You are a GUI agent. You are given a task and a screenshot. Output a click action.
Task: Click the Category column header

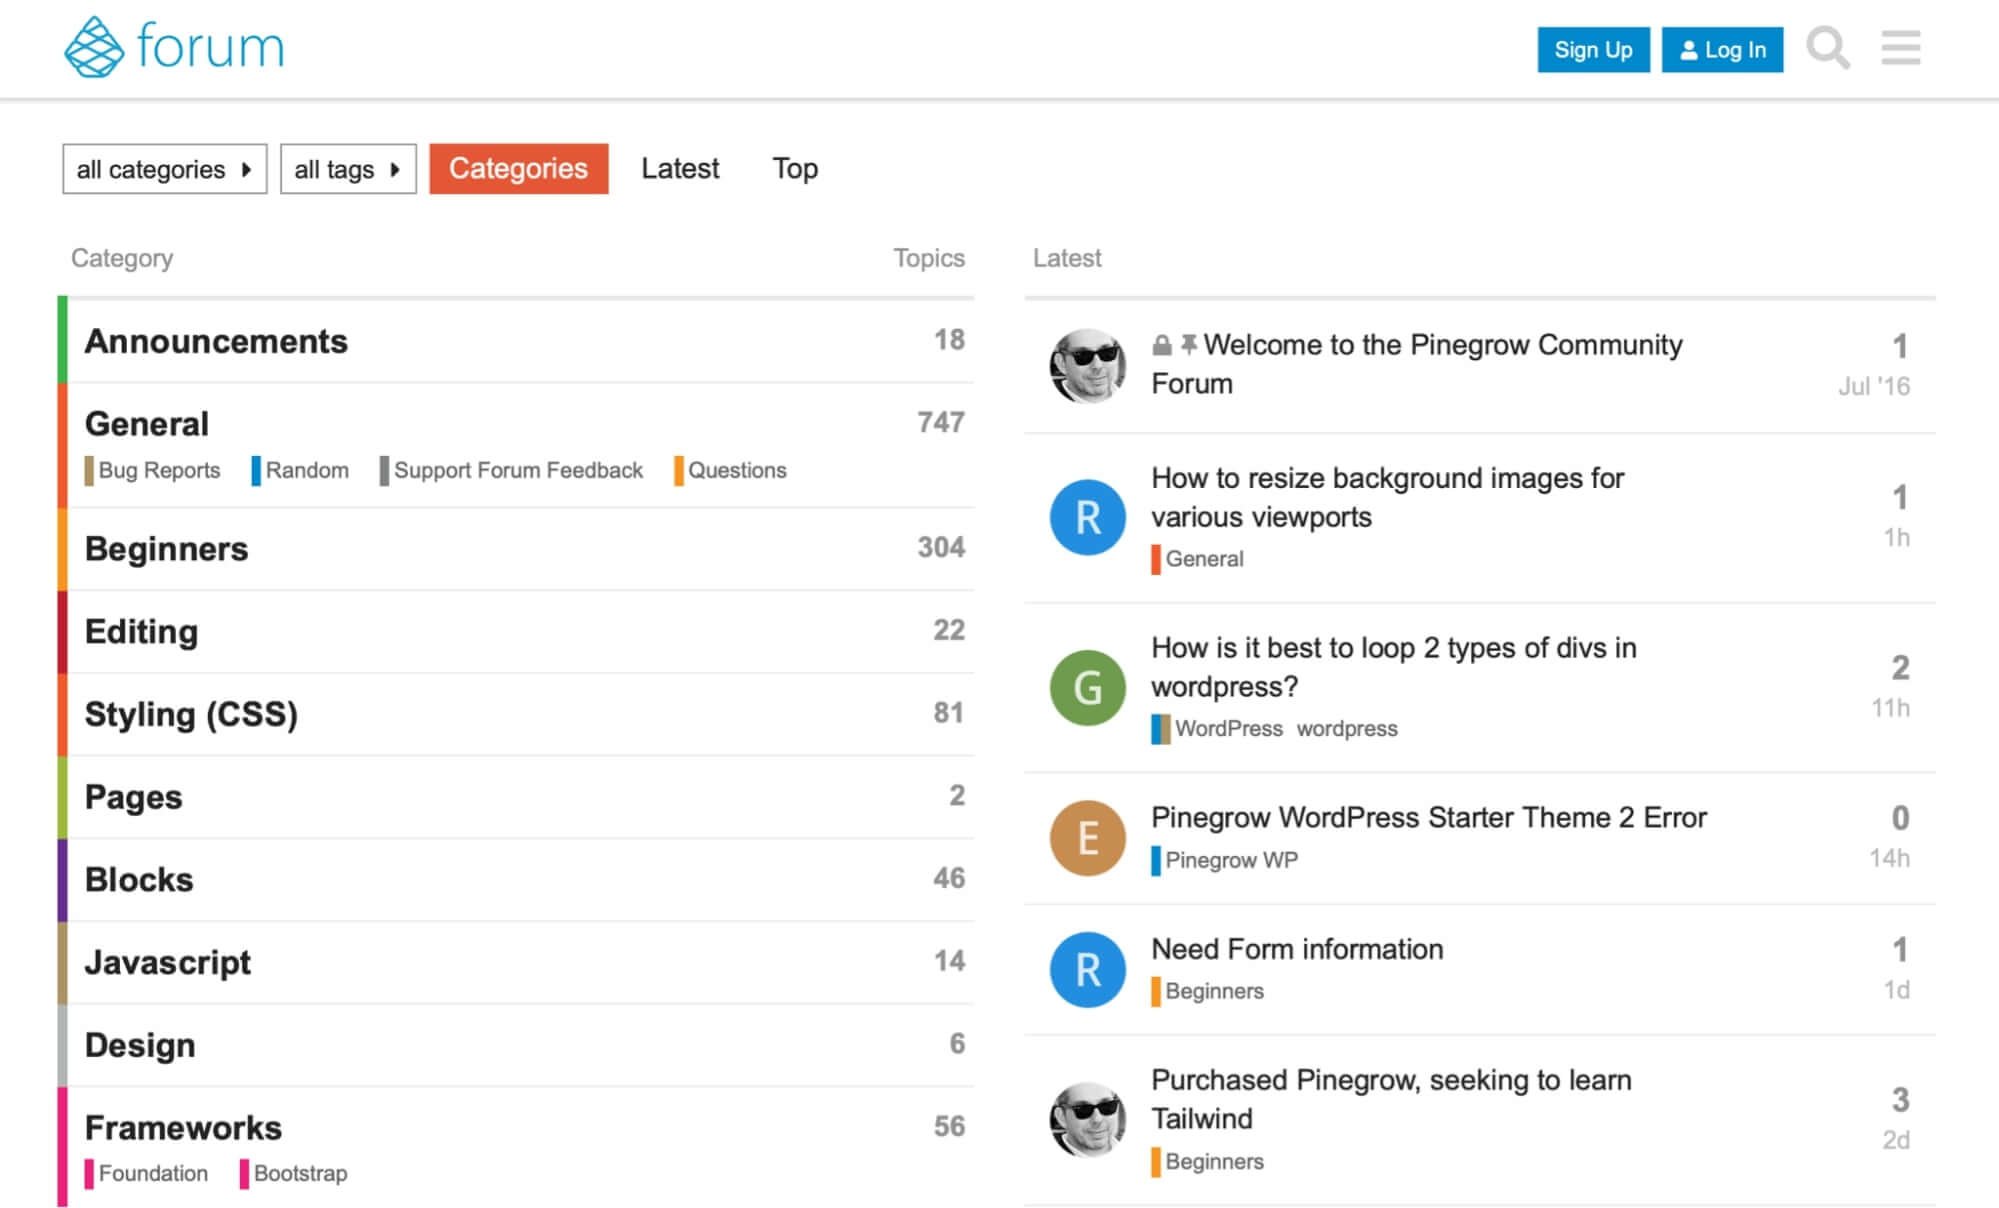click(x=122, y=258)
